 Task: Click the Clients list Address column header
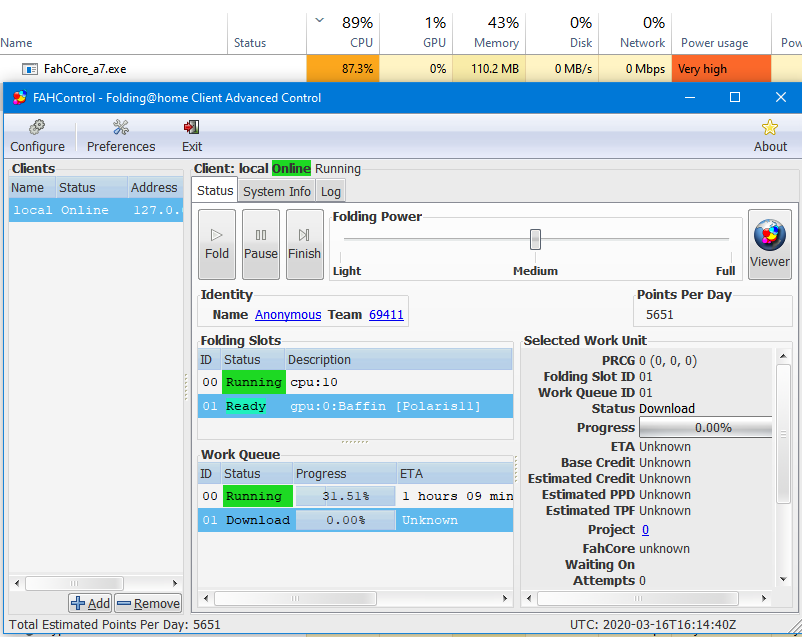click(x=155, y=188)
